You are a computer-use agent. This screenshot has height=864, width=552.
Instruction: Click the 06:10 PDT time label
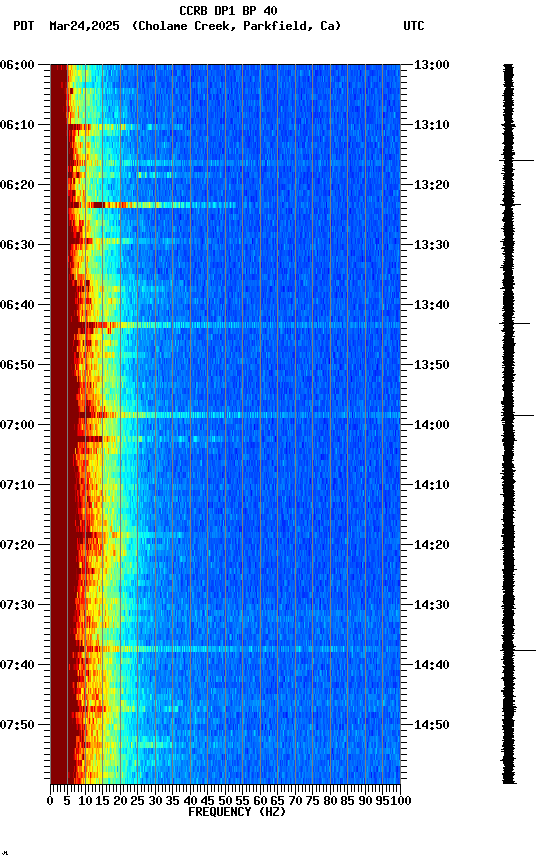click(17, 125)
